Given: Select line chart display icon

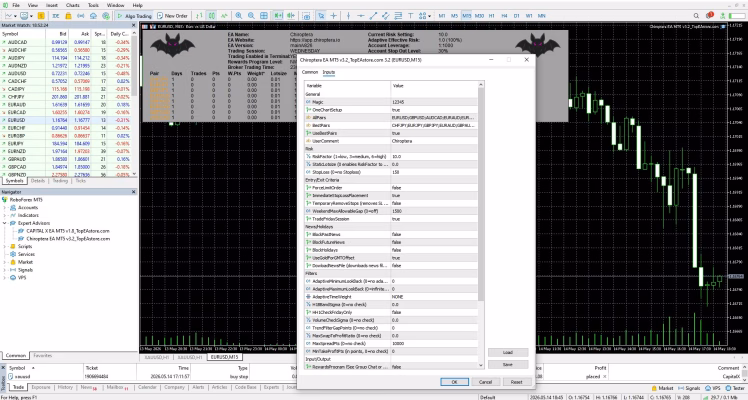Looking at the screenshot, I should [224, 16].
